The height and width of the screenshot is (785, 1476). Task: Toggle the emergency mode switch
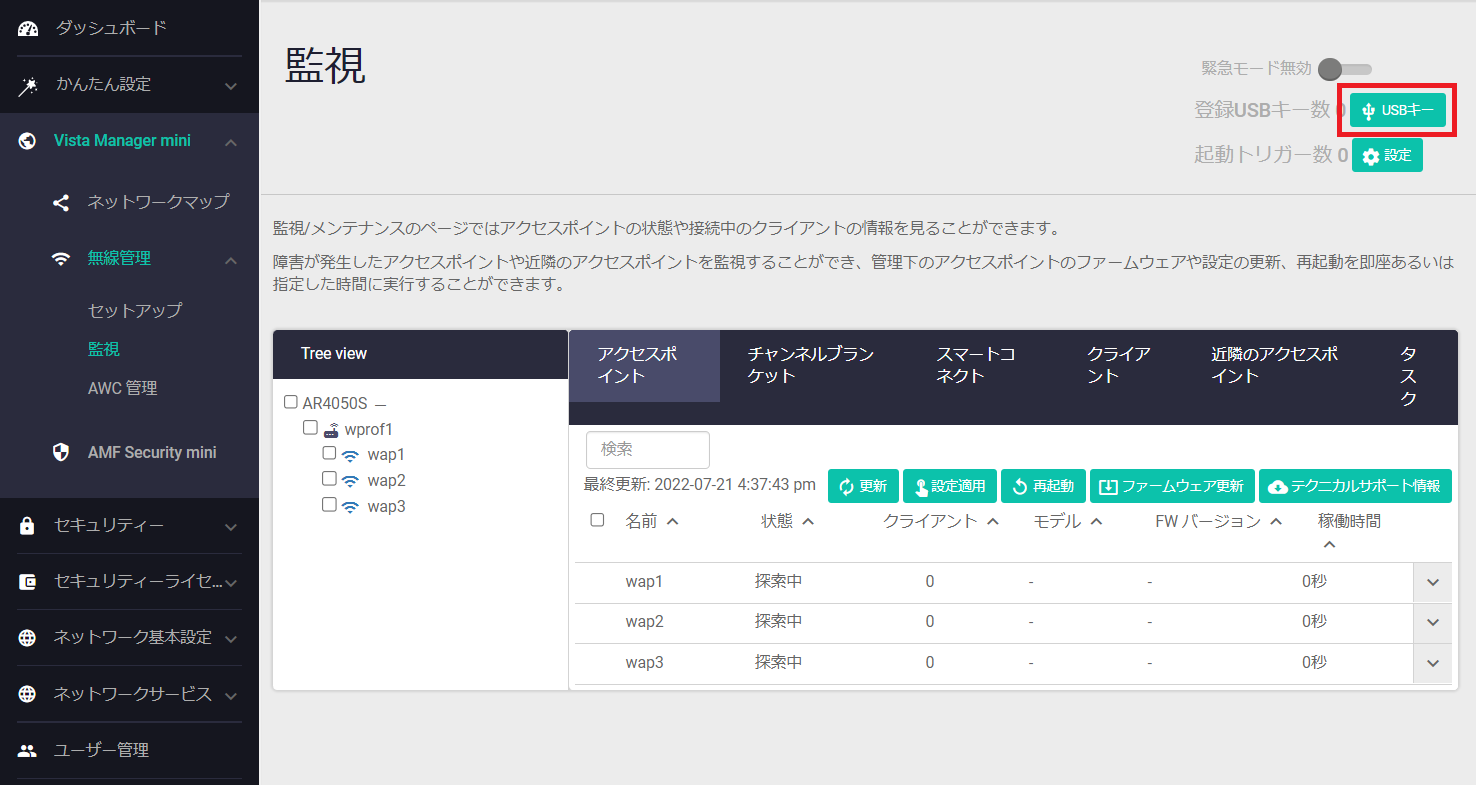1344,69
